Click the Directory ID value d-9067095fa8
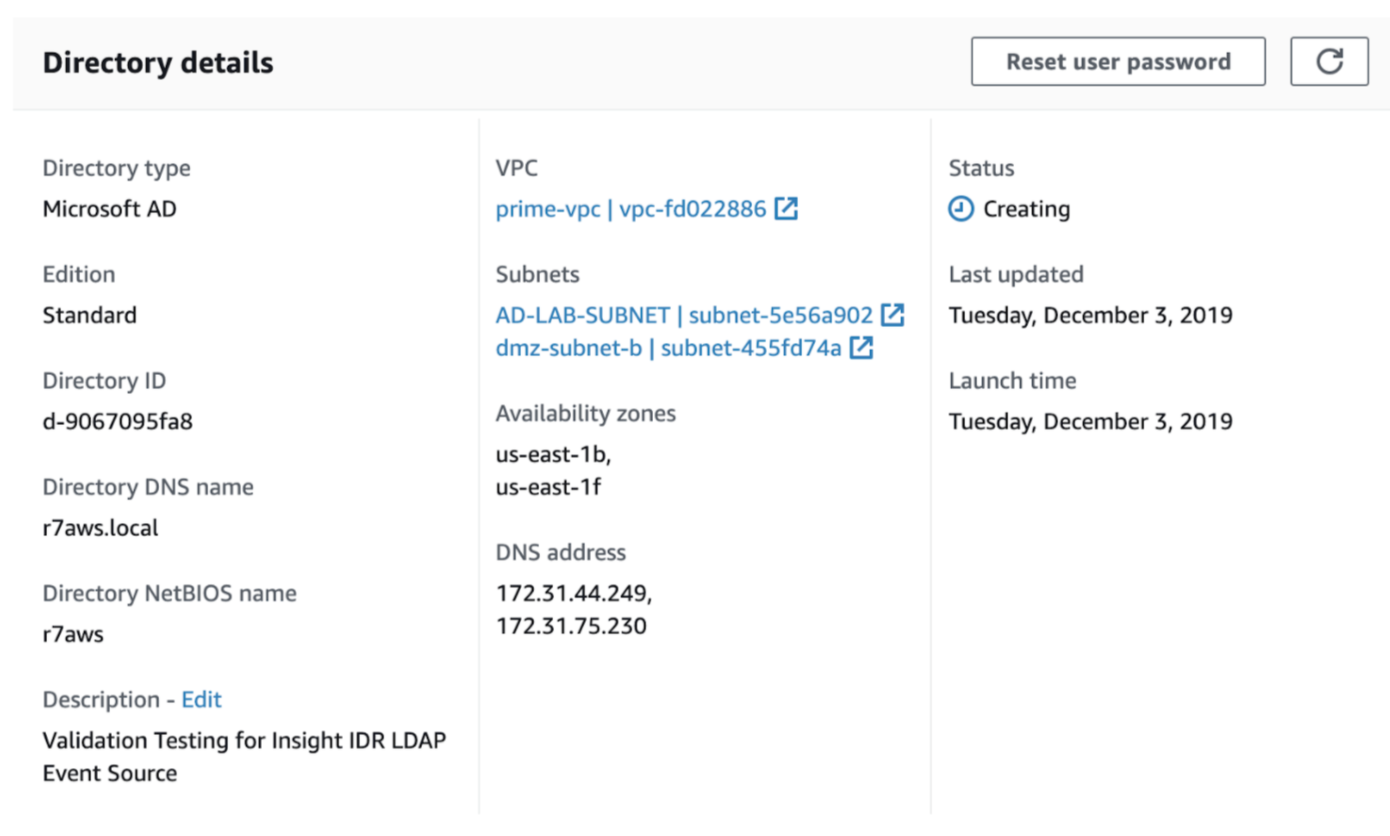Screen dimensions: 1390x836 point(117,421)
